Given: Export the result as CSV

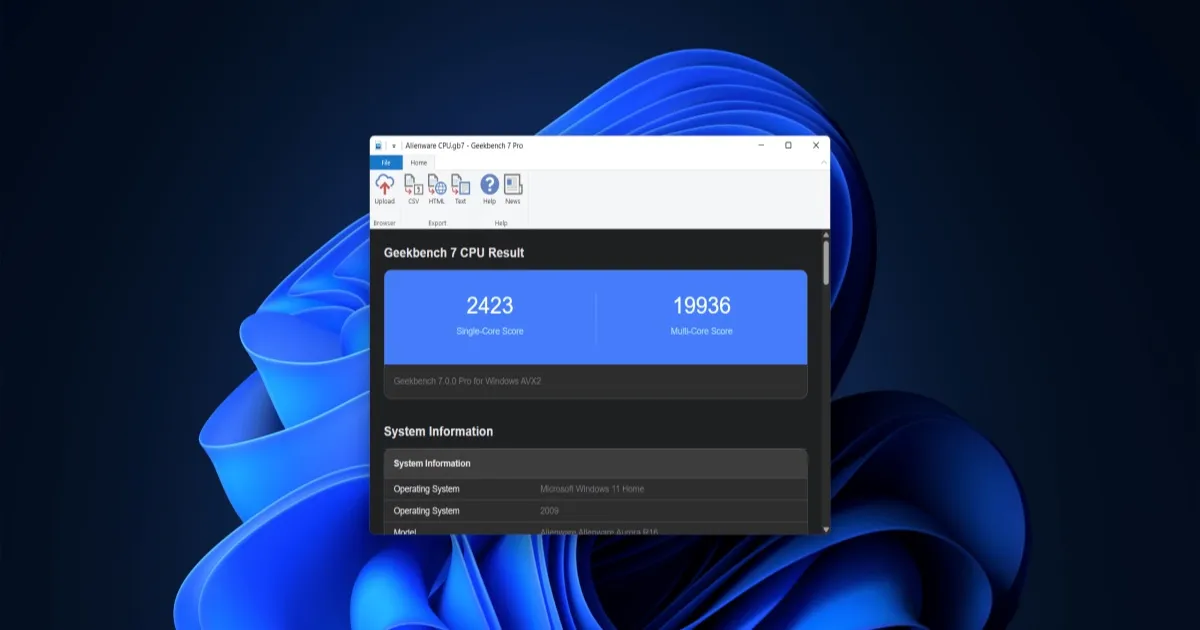Looking at the screenshot, I should [x=413, y=190].
